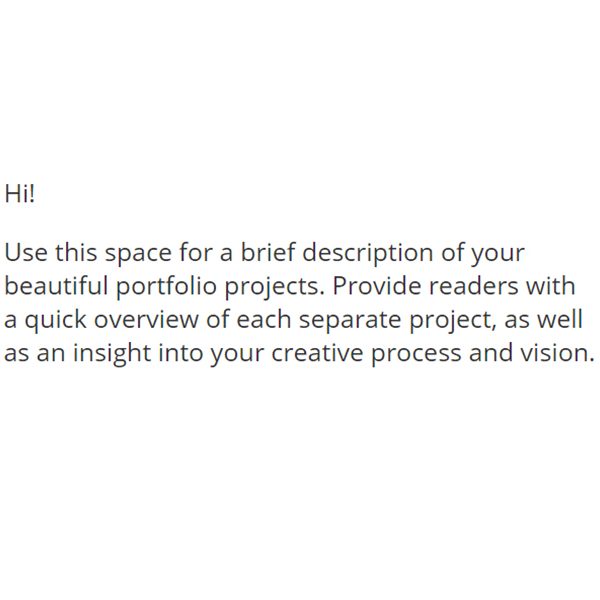Click the word "creative" in last line
This screenshot has width=600, height=600.
click(317, 352)
